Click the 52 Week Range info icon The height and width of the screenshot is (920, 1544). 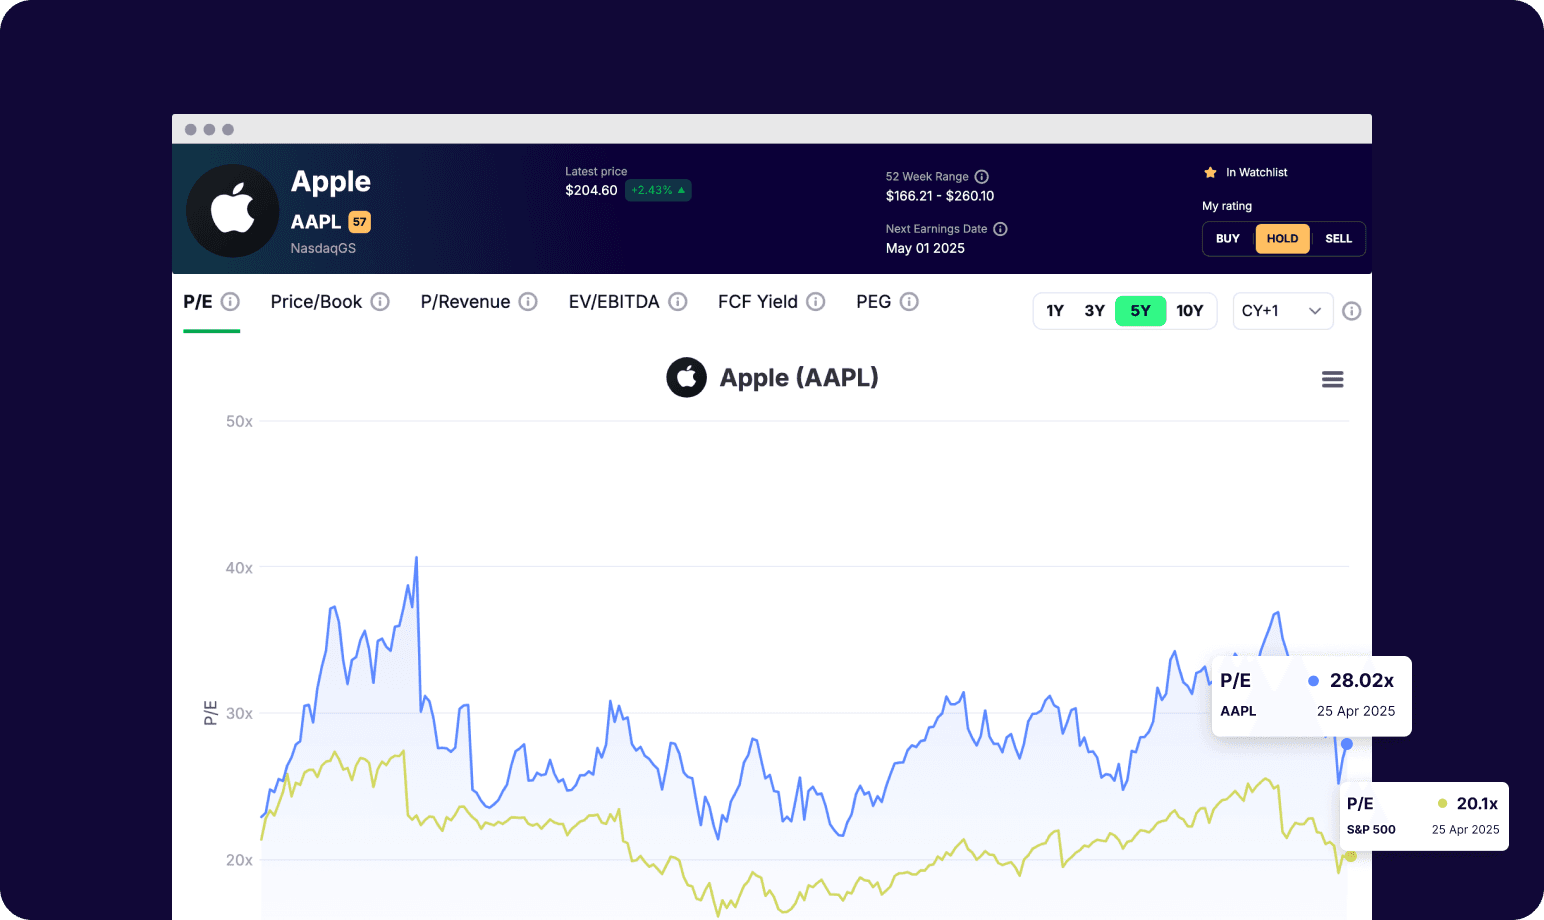[982, 177]
